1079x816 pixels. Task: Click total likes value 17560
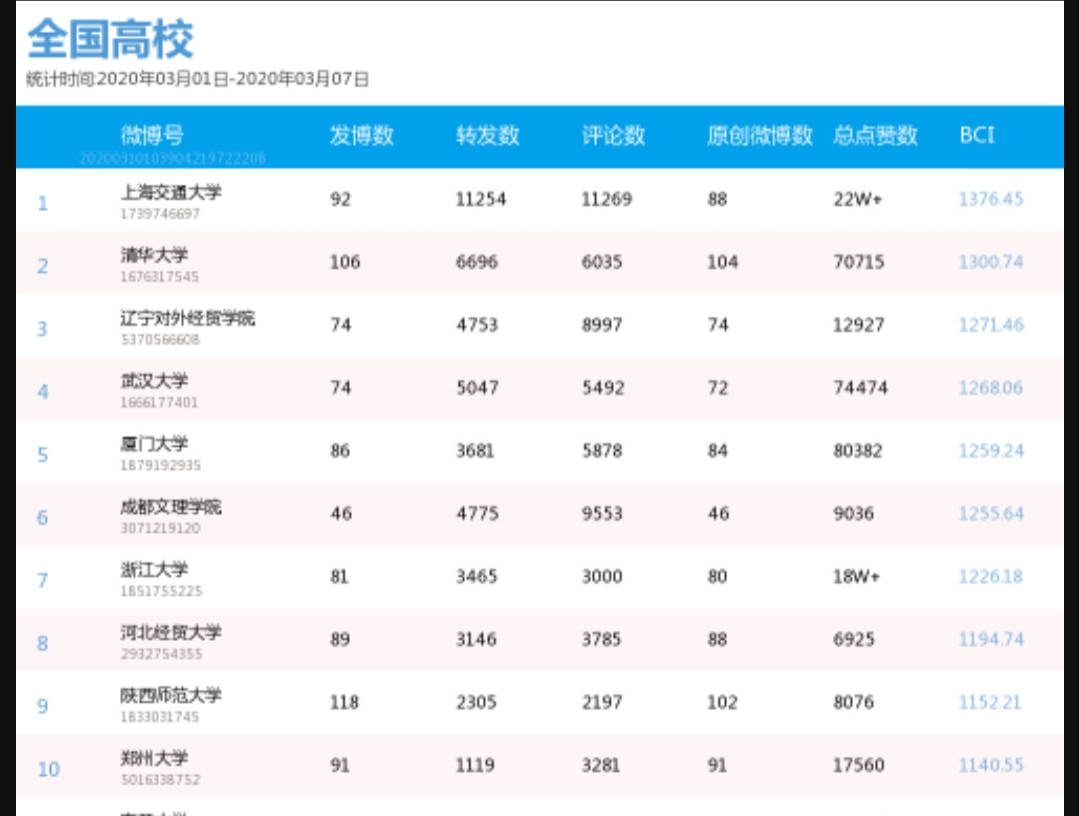click(859, 765)
